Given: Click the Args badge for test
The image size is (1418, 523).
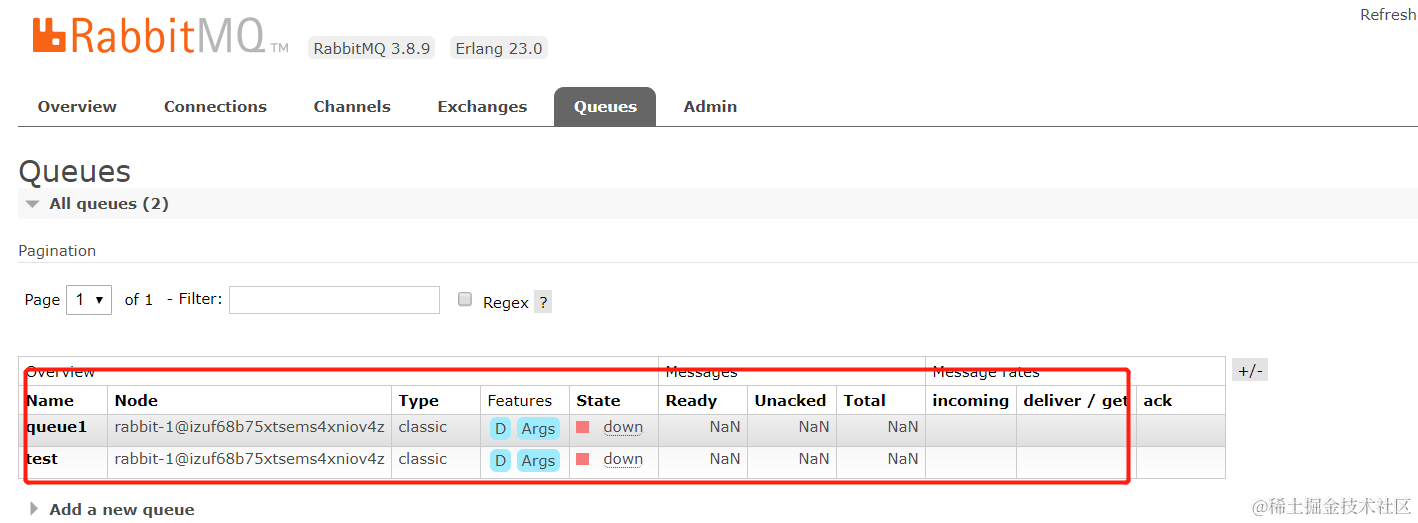Looking at the screenshot, I should 538,461.
